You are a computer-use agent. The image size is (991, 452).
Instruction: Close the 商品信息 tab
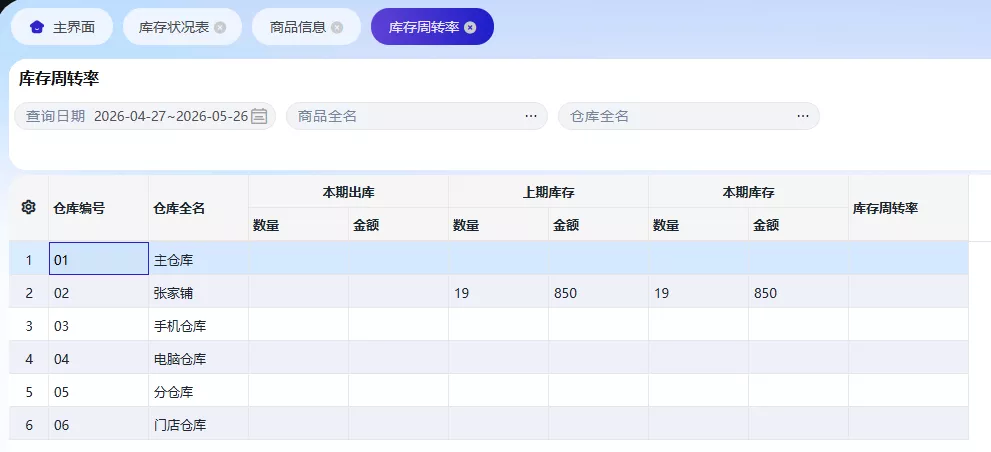click(337, 27)
